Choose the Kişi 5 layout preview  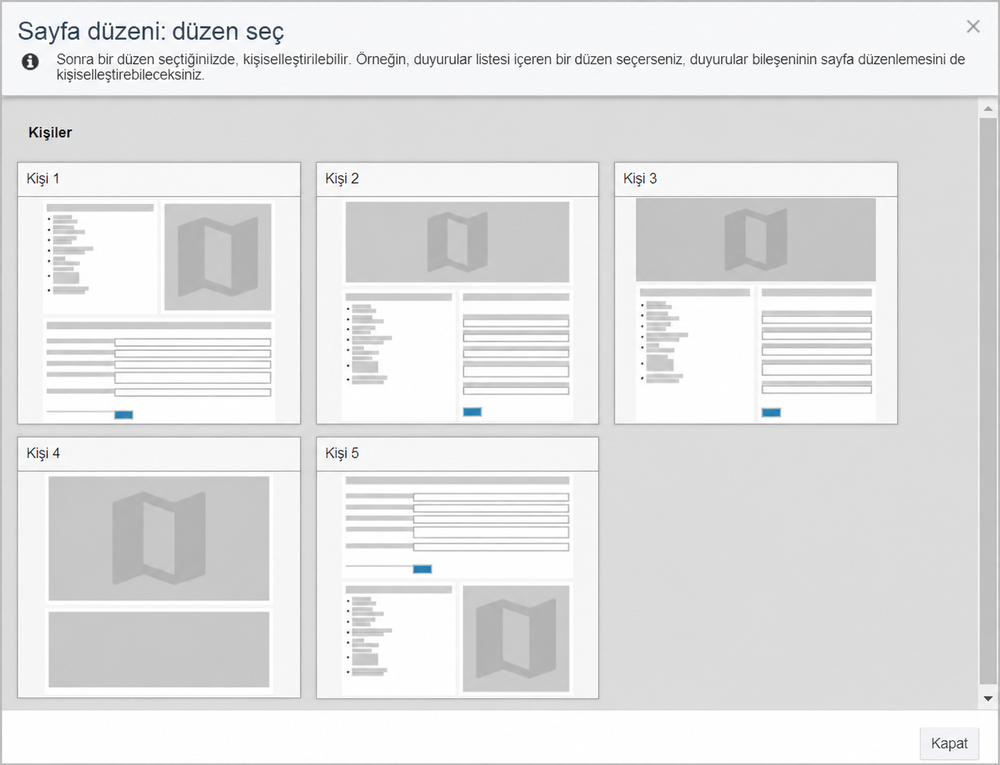click(457, 585)
